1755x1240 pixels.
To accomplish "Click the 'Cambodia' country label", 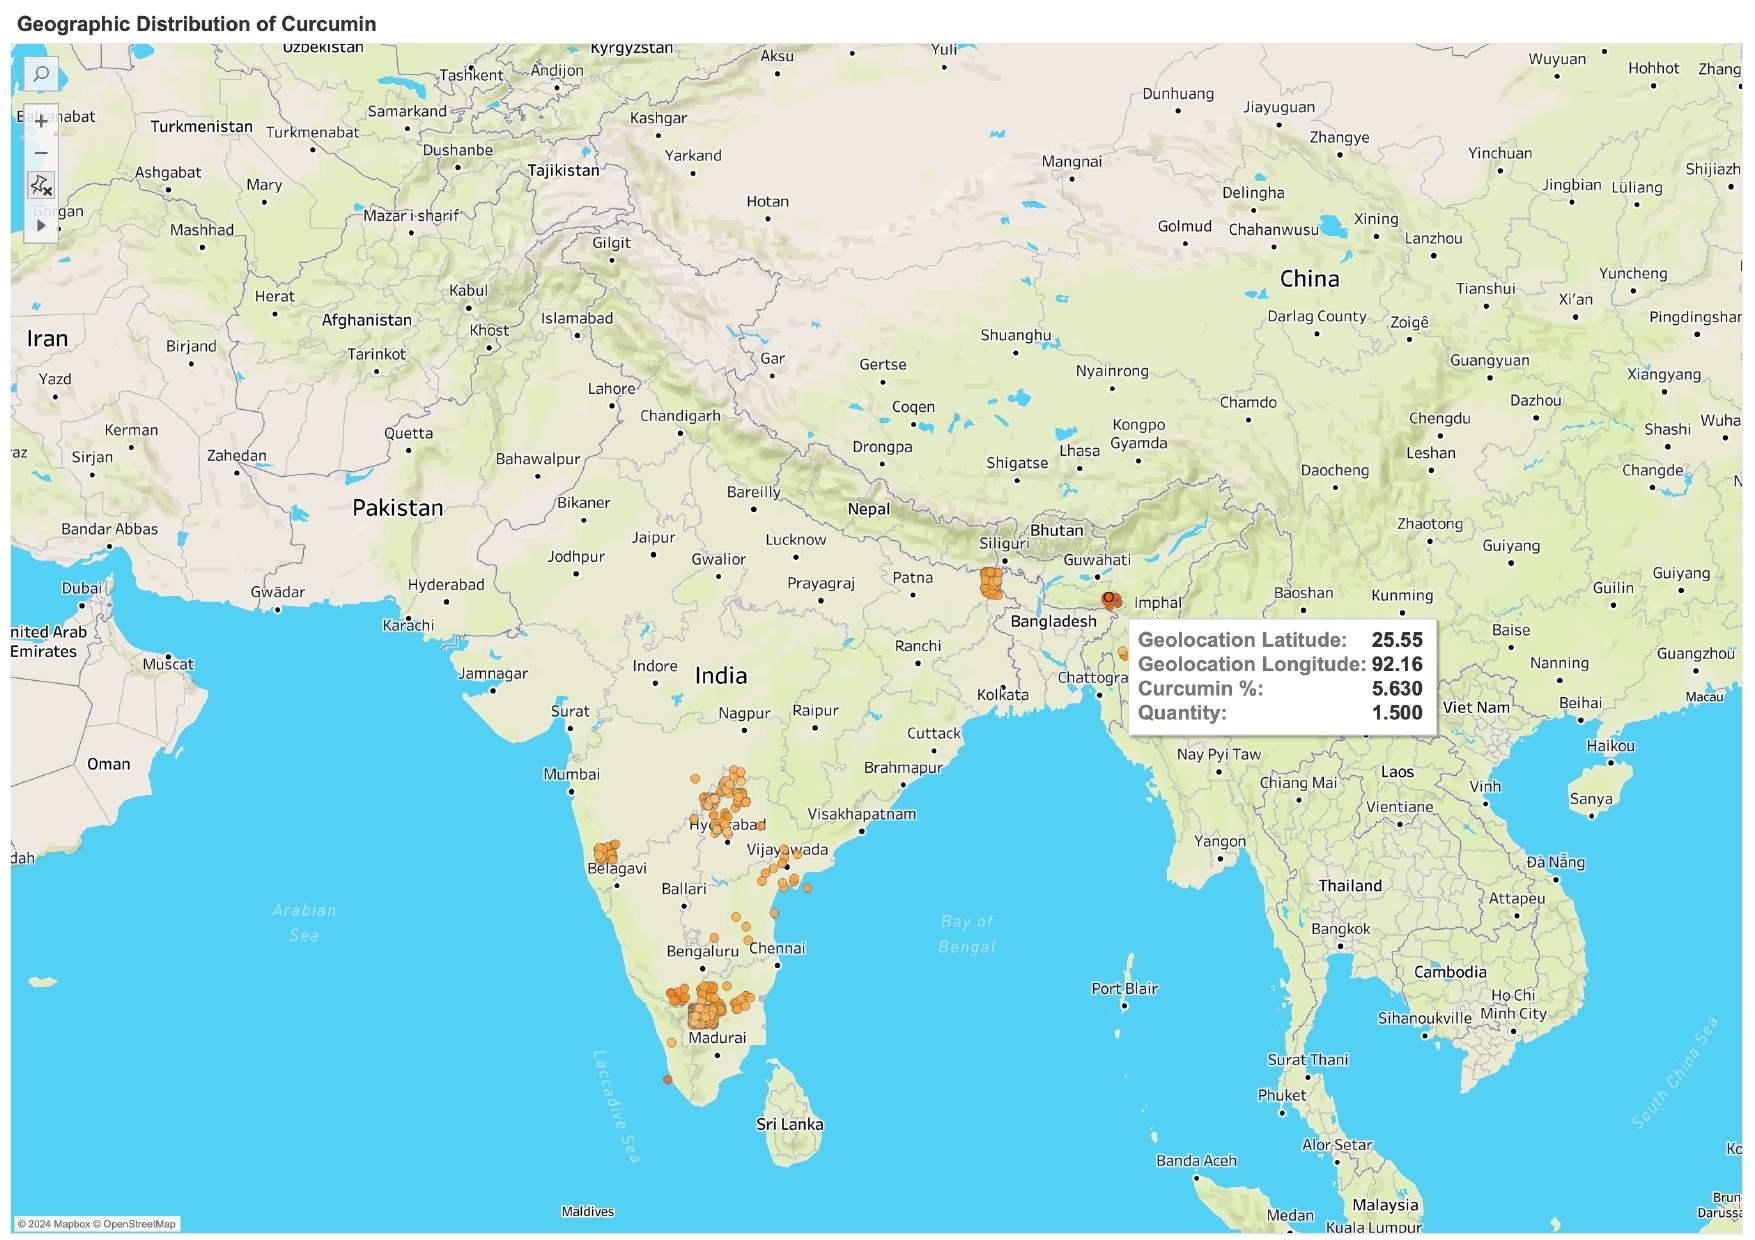I will pos(1450,972).
